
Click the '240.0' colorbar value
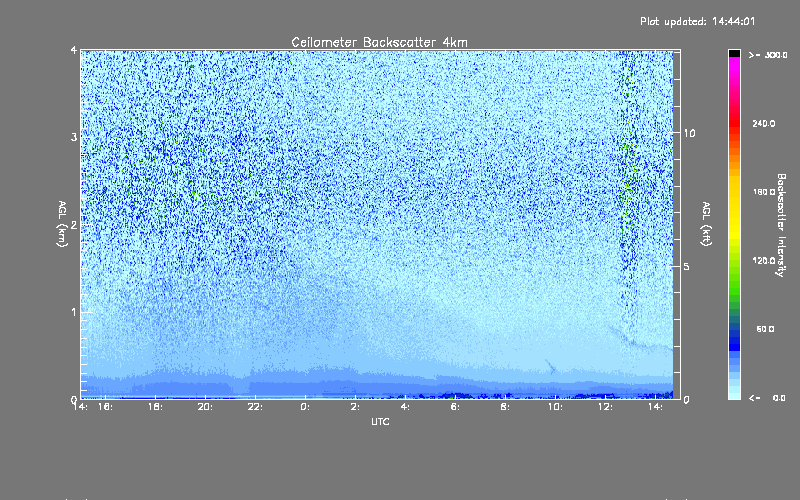pos(764,123)
